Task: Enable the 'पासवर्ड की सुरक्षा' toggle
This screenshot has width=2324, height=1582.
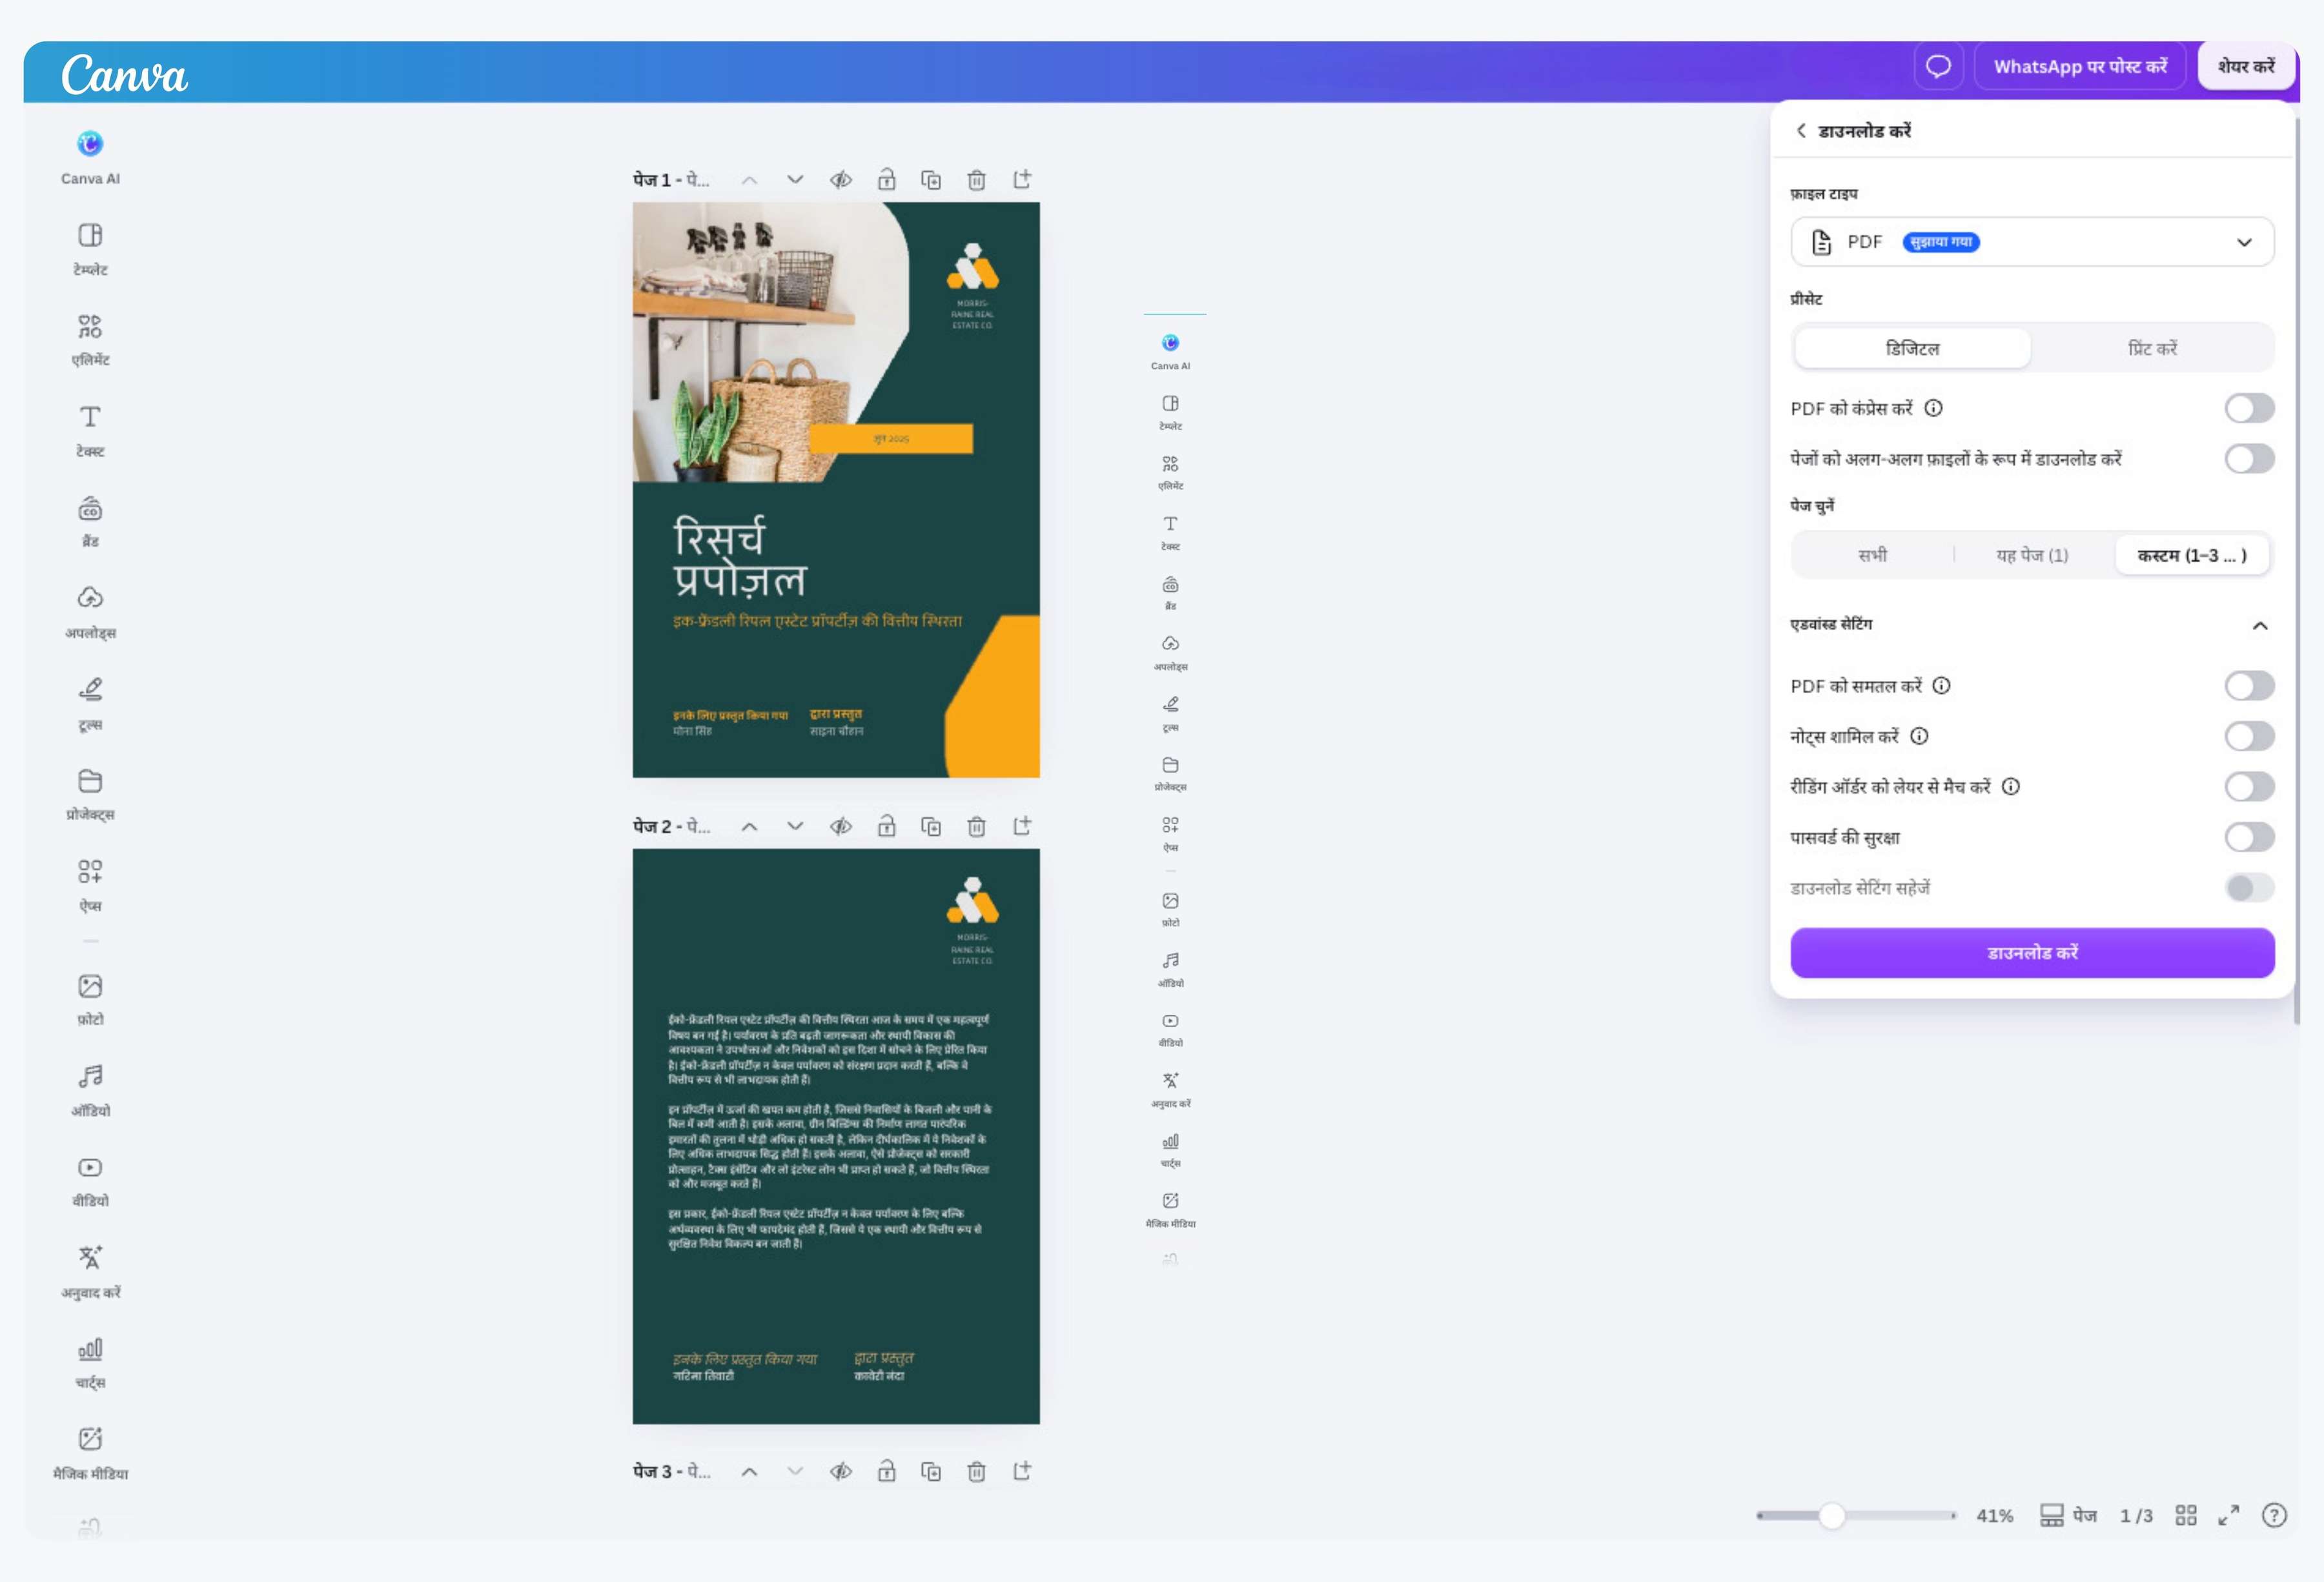Action: (x=2249, y=837)
